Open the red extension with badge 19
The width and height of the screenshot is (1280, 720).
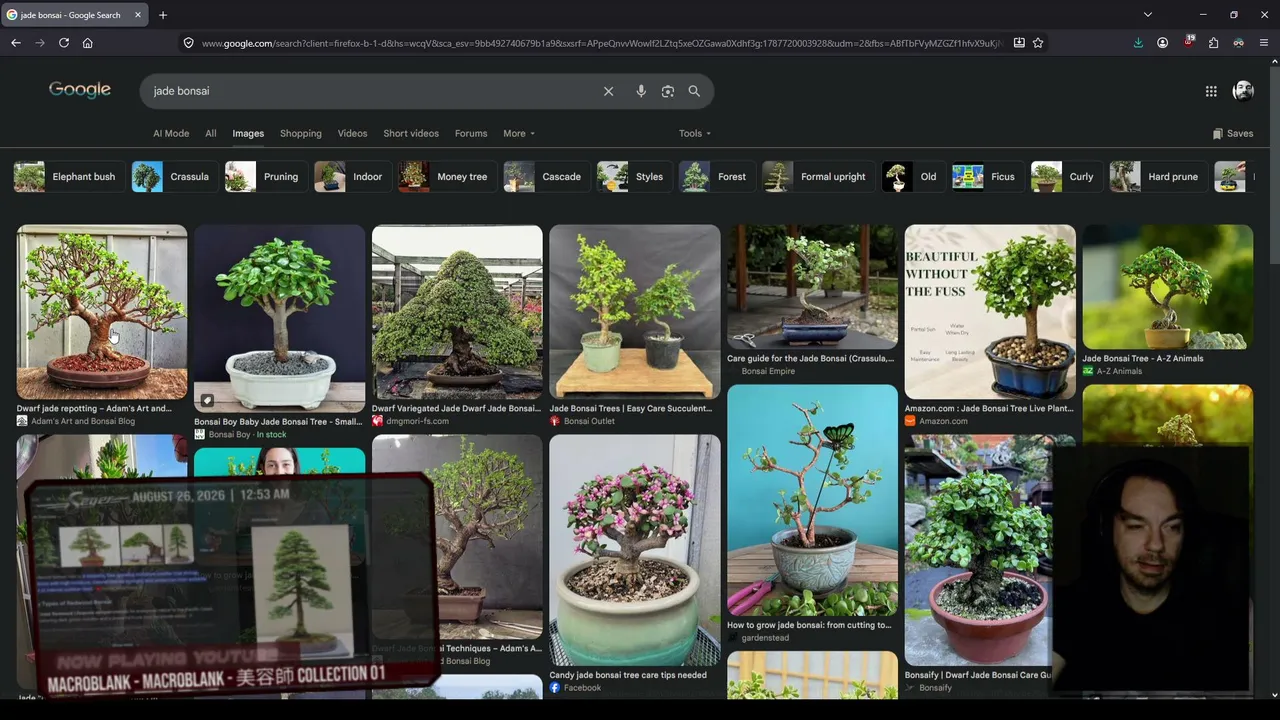[1188, 43]
